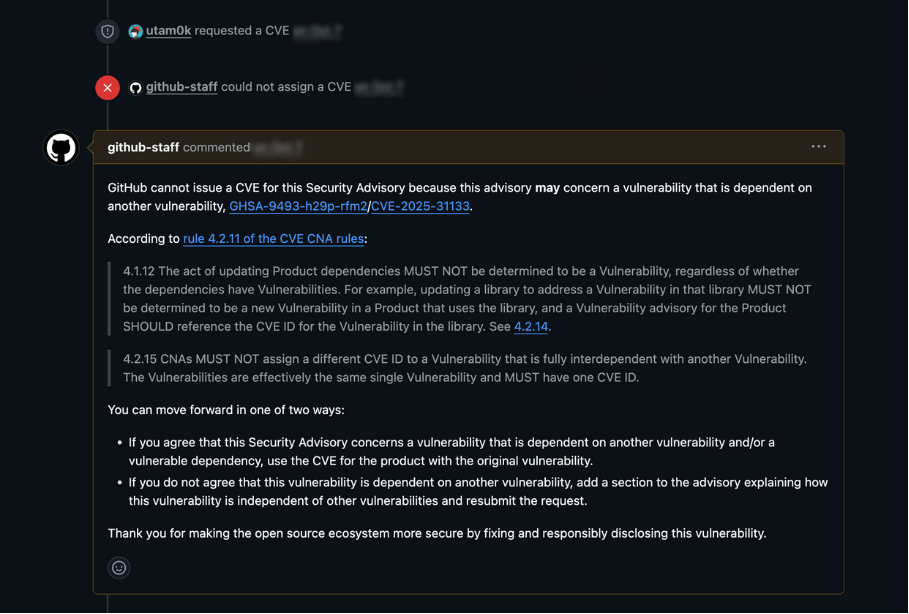Click github-staff's circular avatar thumbnail
This screenshot has width=909, height=614.
pyautogui.click(x=60, y=147)
